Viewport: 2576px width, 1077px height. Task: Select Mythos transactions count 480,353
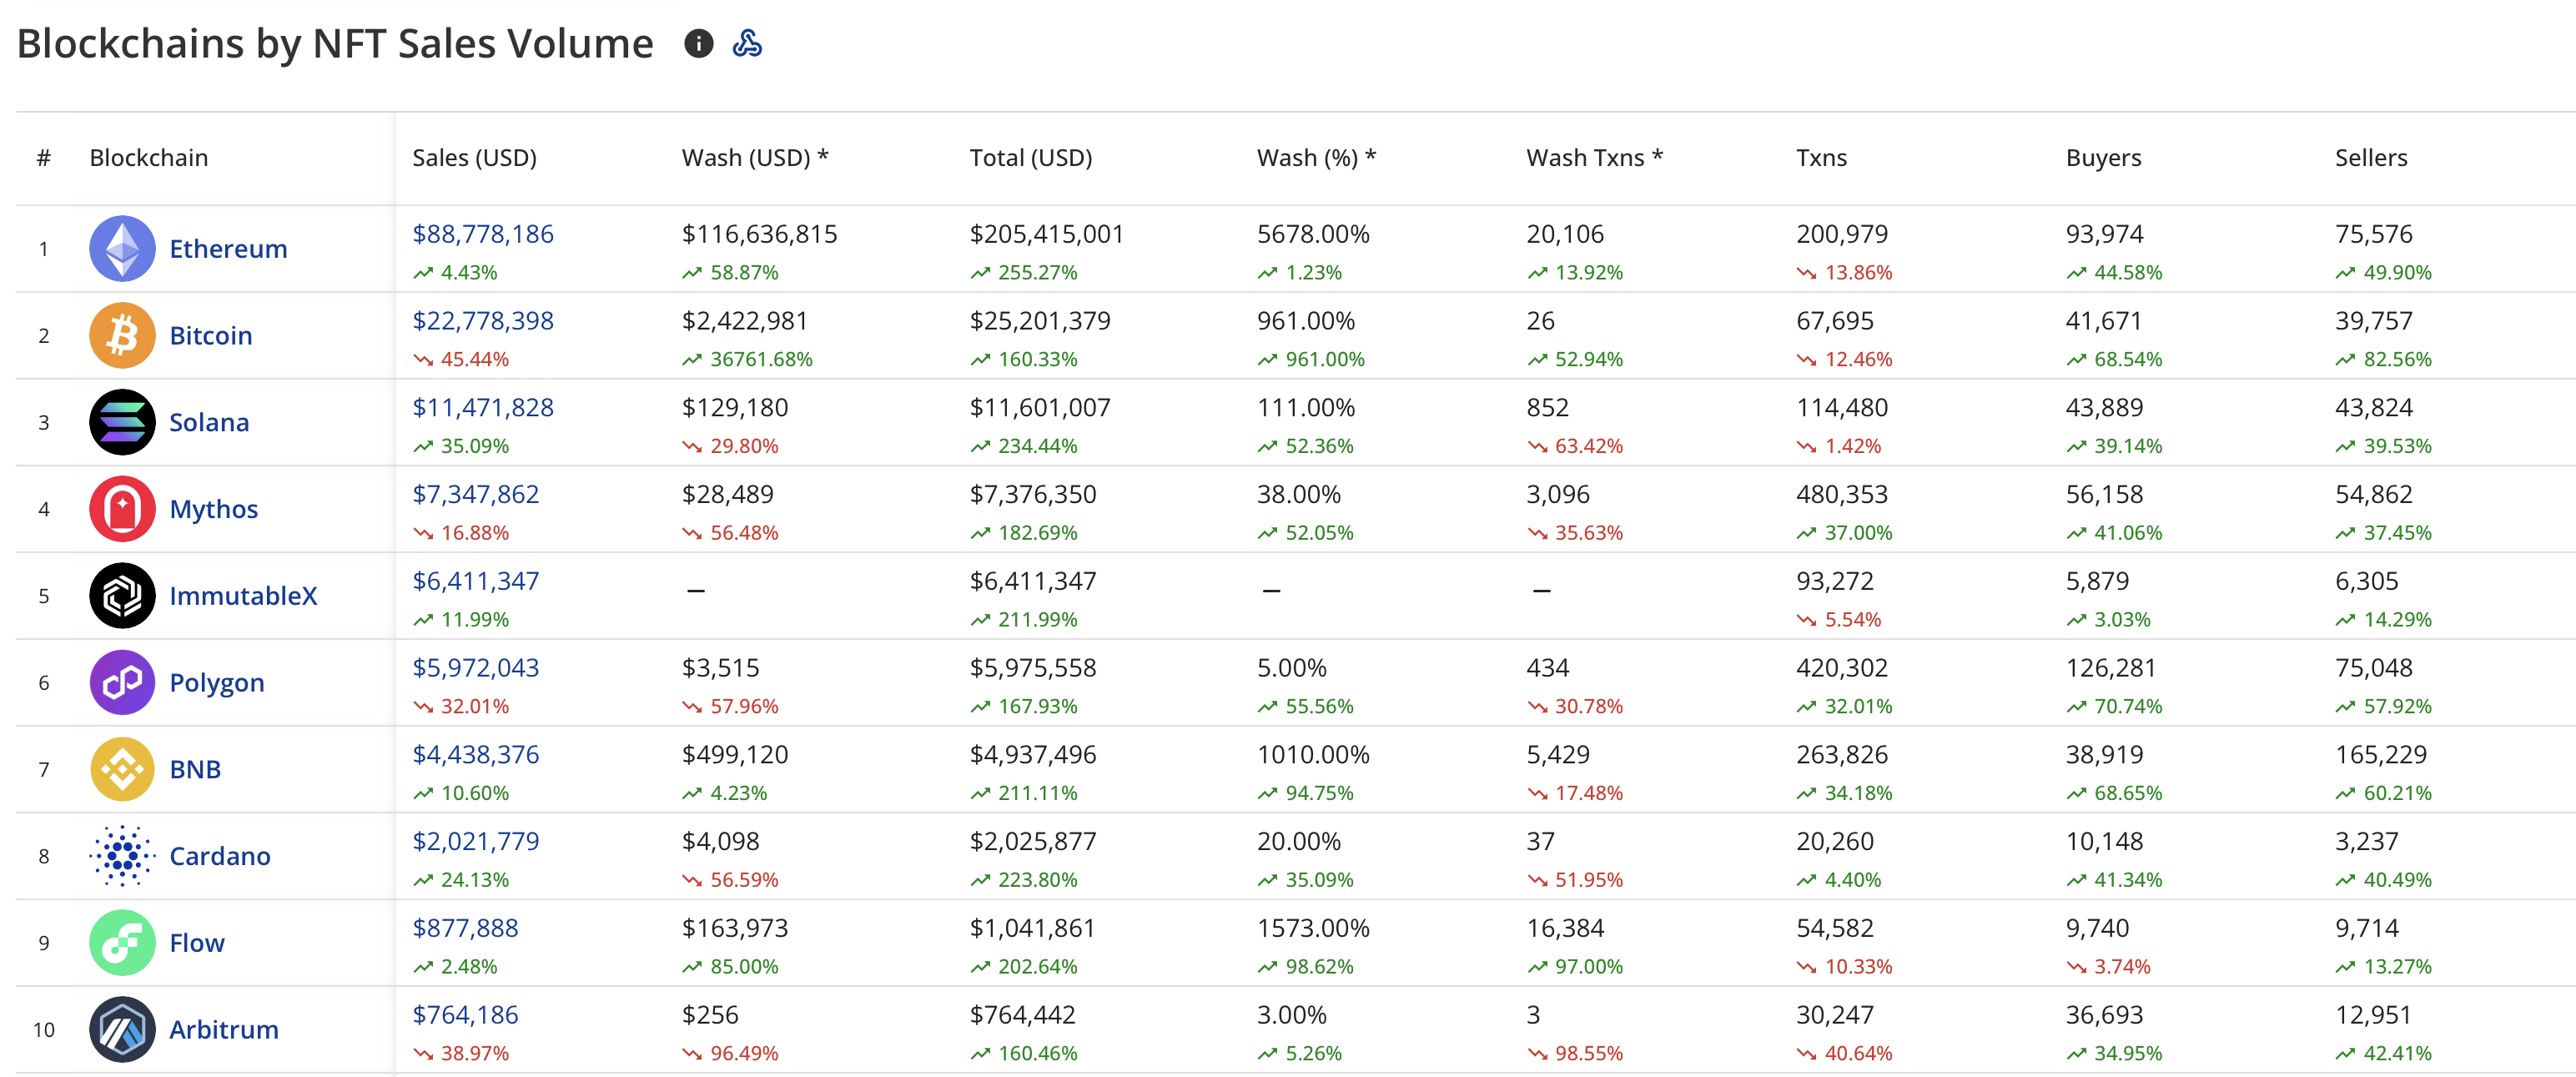[x=1842, y=494]
